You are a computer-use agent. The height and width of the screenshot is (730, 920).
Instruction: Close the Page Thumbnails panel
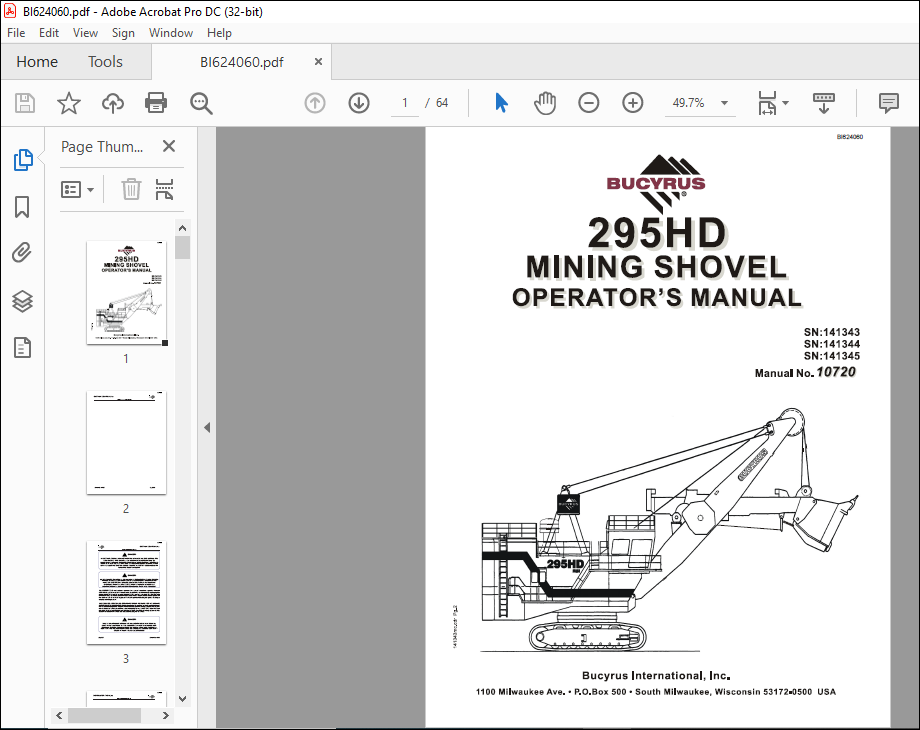coord(169,146)
